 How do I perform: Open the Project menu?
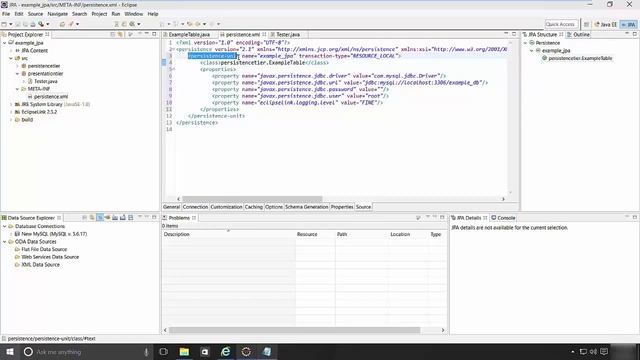(x=99, y=14)
